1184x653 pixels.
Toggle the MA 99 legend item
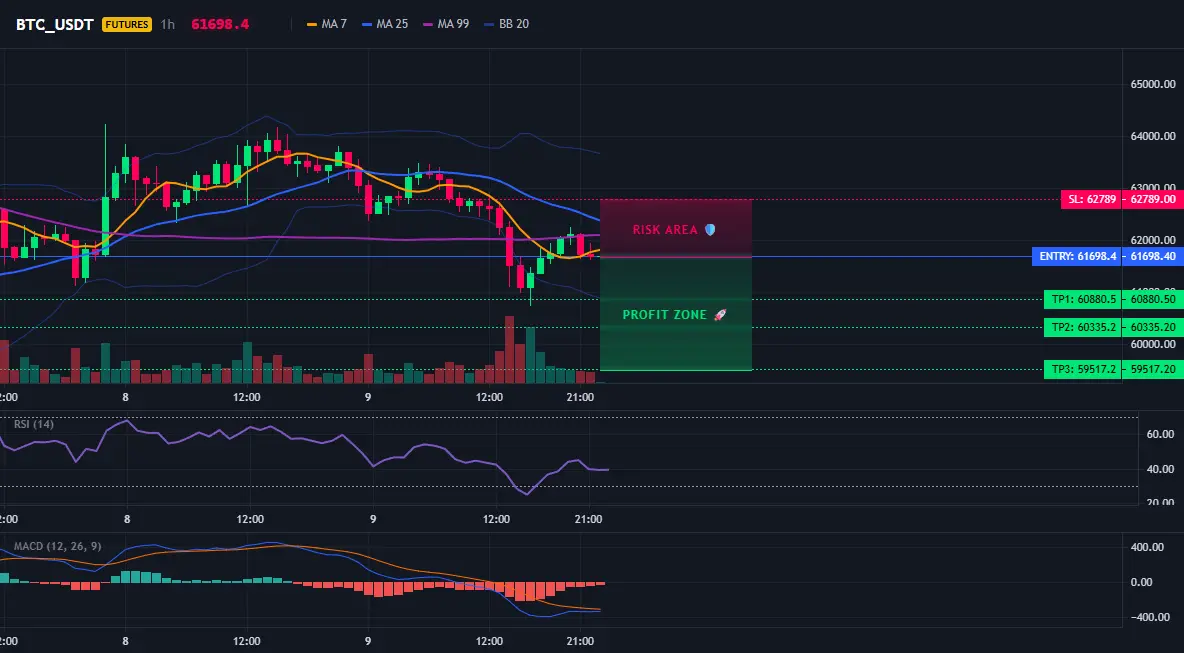click(x=446, y=24)
